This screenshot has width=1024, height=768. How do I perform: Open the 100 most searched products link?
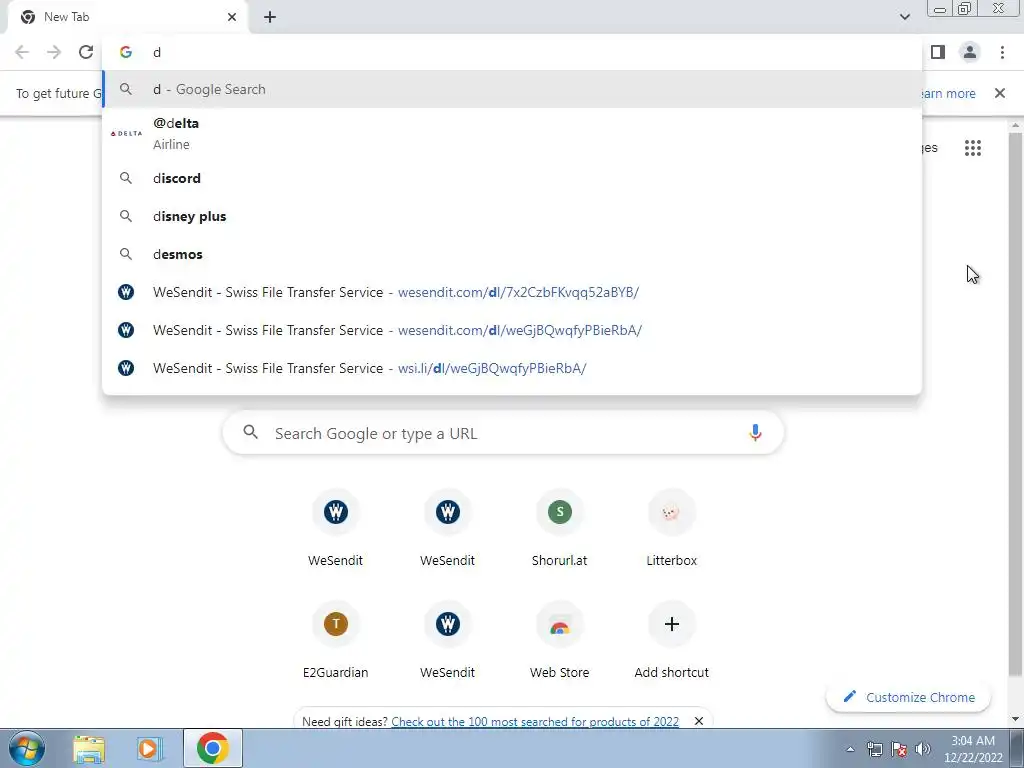(x=535, y=722)
